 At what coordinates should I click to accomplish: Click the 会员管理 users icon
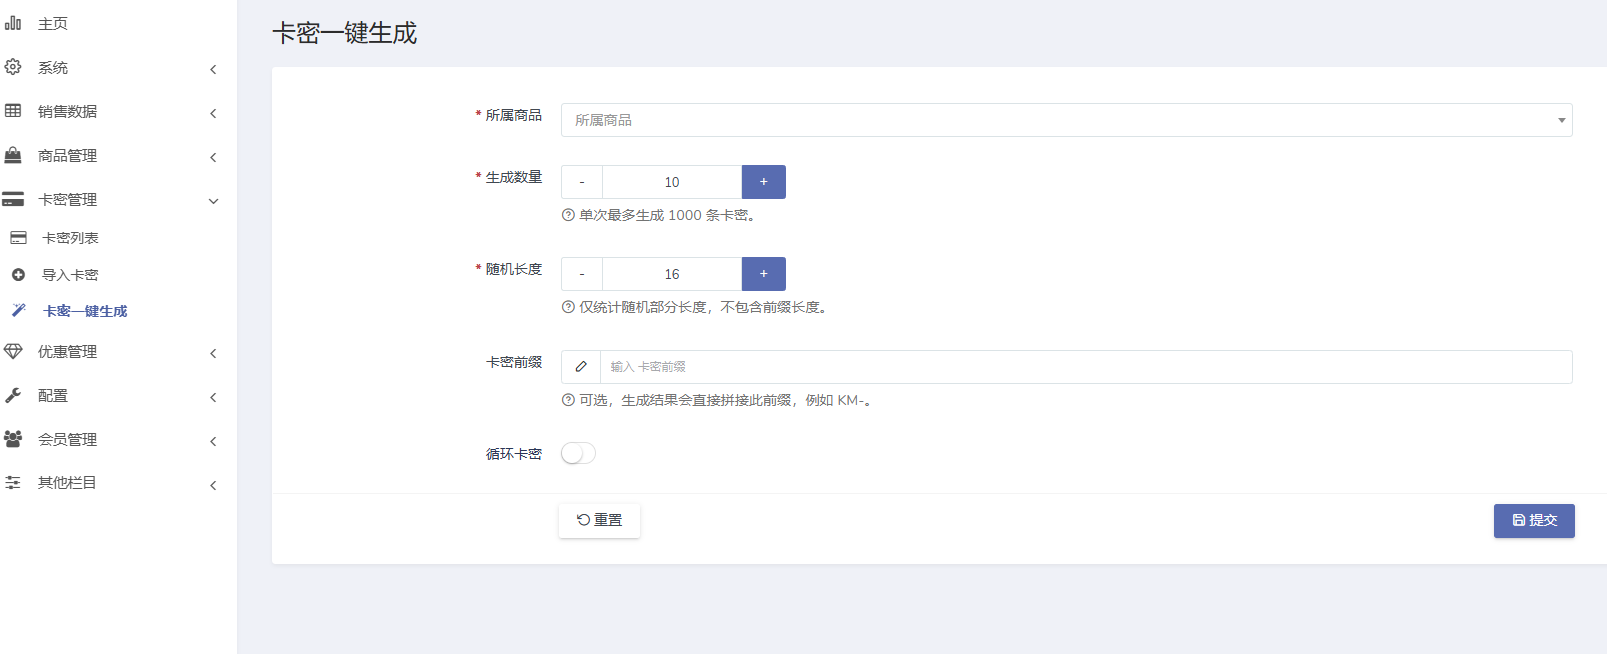13,439
